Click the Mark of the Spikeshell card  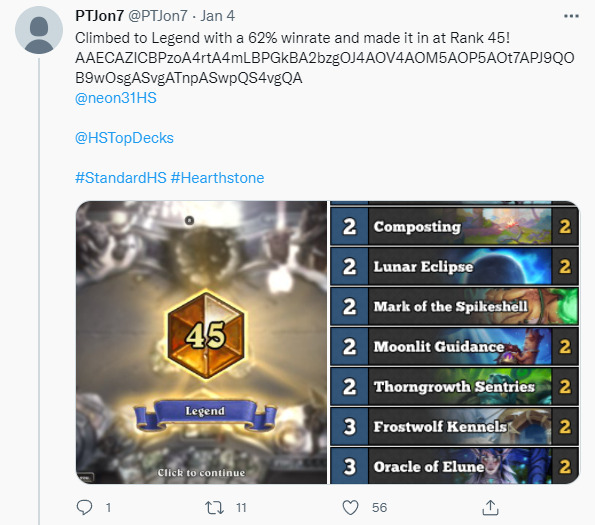[455, 307]
